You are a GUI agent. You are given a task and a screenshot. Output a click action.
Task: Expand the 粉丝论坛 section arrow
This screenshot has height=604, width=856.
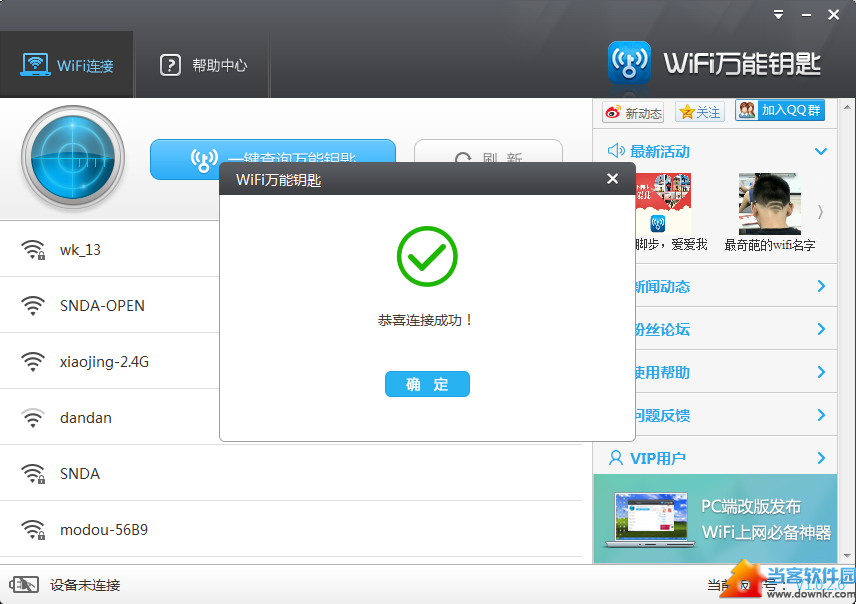[821, 329]
